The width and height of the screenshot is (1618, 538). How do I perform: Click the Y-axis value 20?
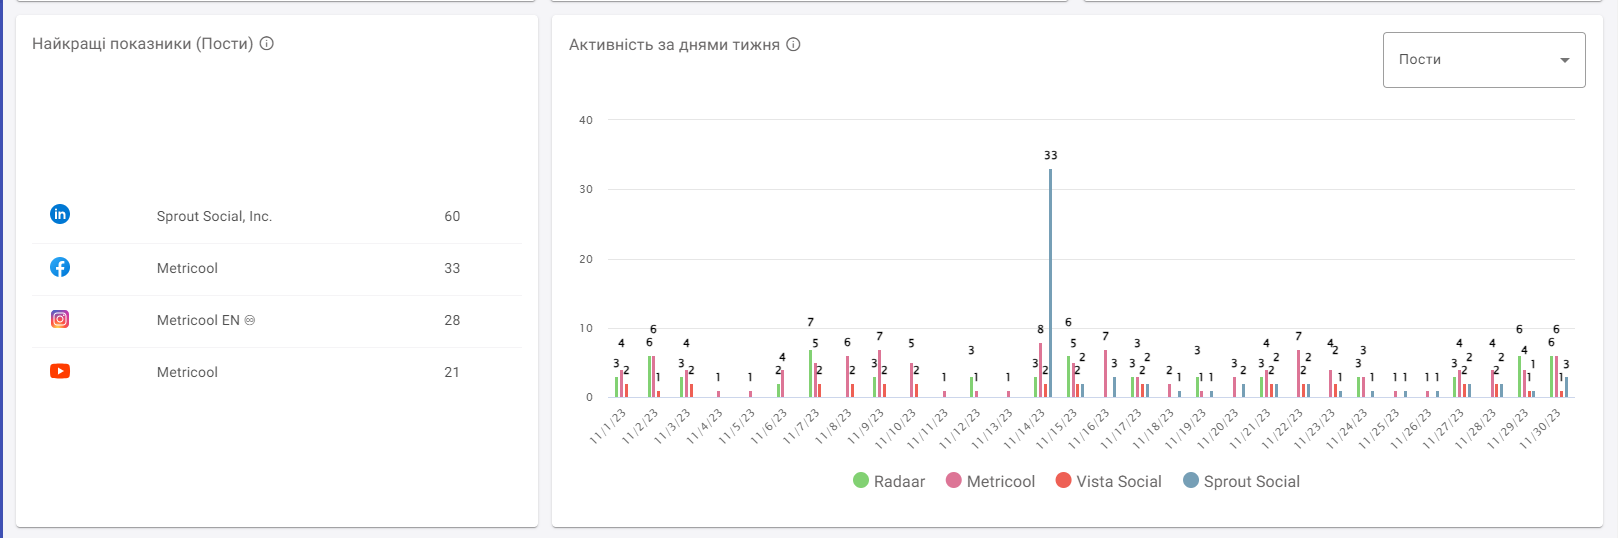(586, 259)
